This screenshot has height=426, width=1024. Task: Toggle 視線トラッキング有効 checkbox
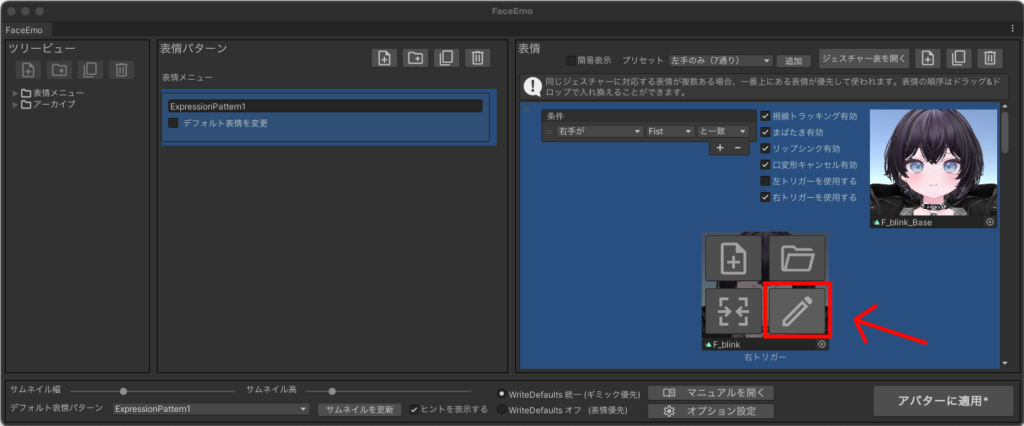(766, 116)
